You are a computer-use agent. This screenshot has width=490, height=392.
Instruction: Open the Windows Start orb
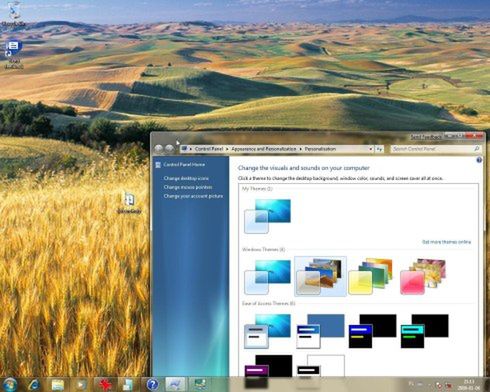[10, 384]
